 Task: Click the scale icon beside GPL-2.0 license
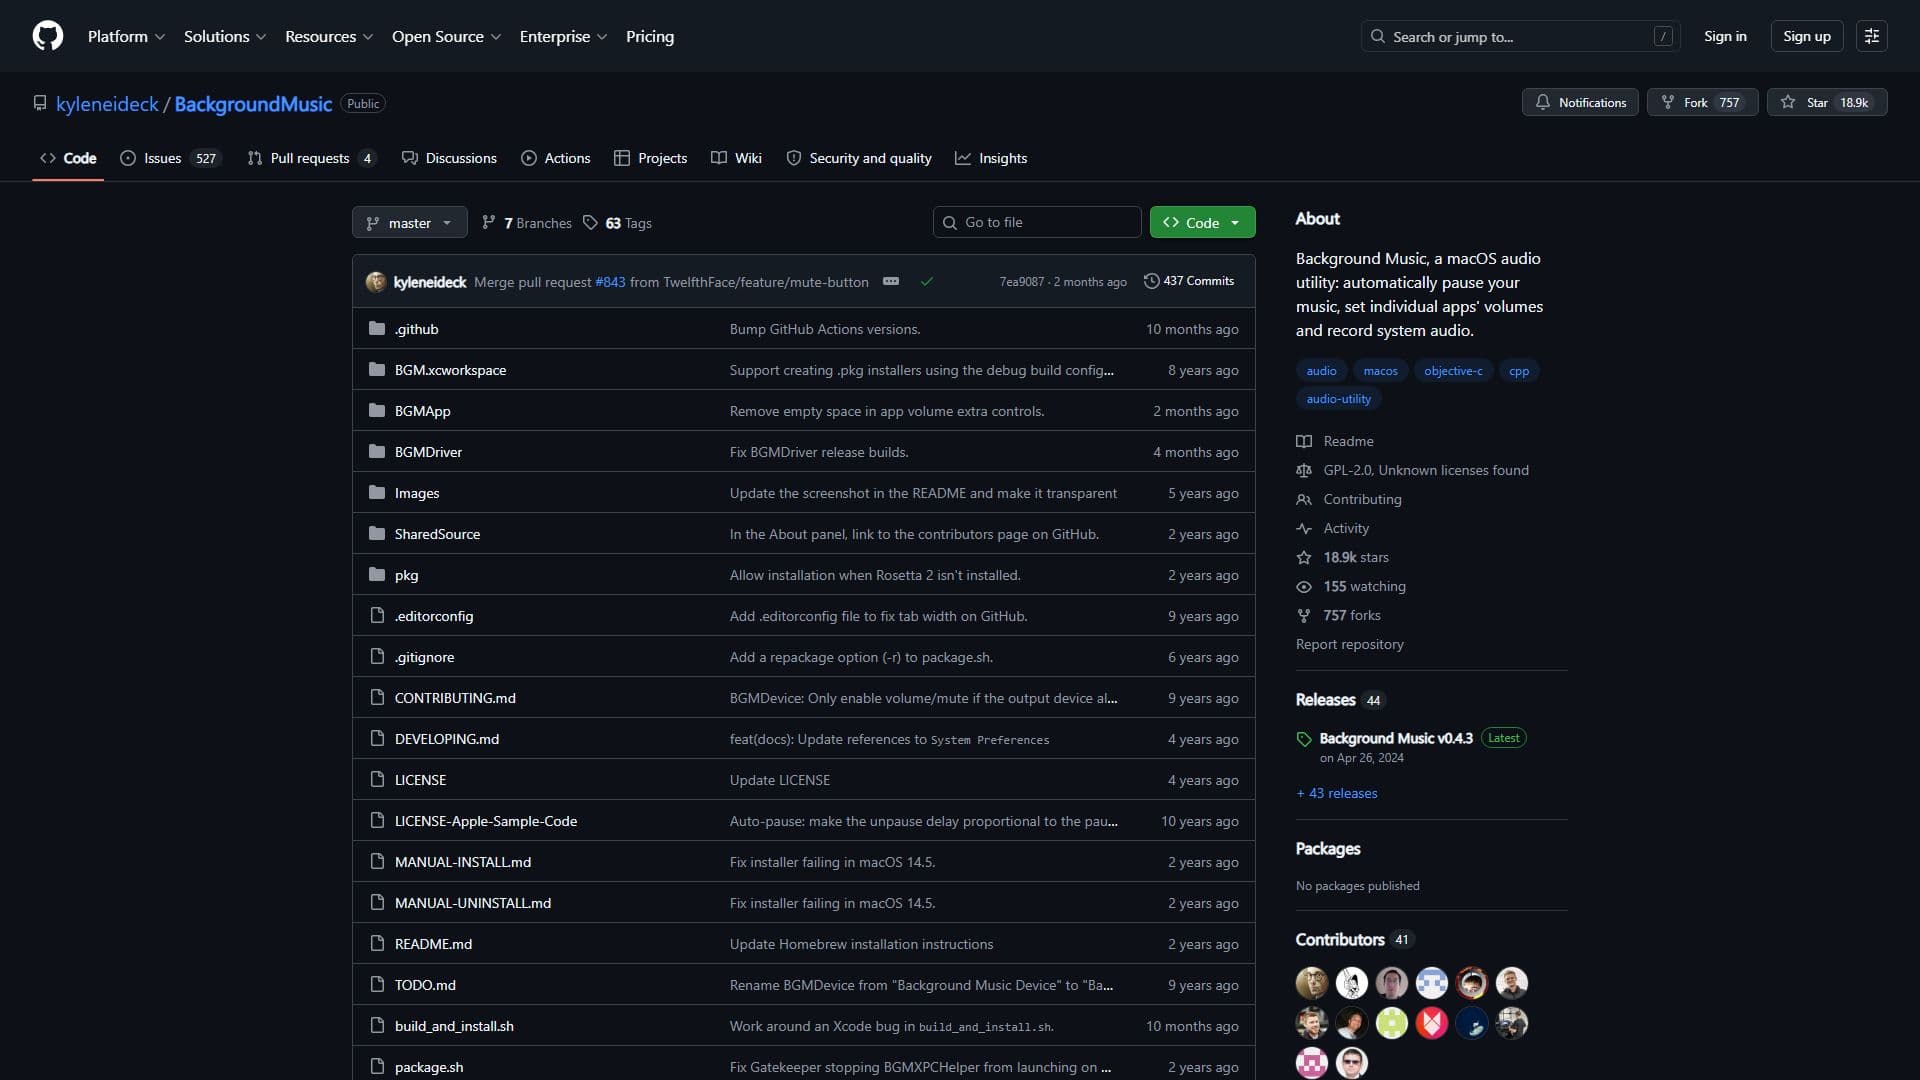pos(1304,470)
